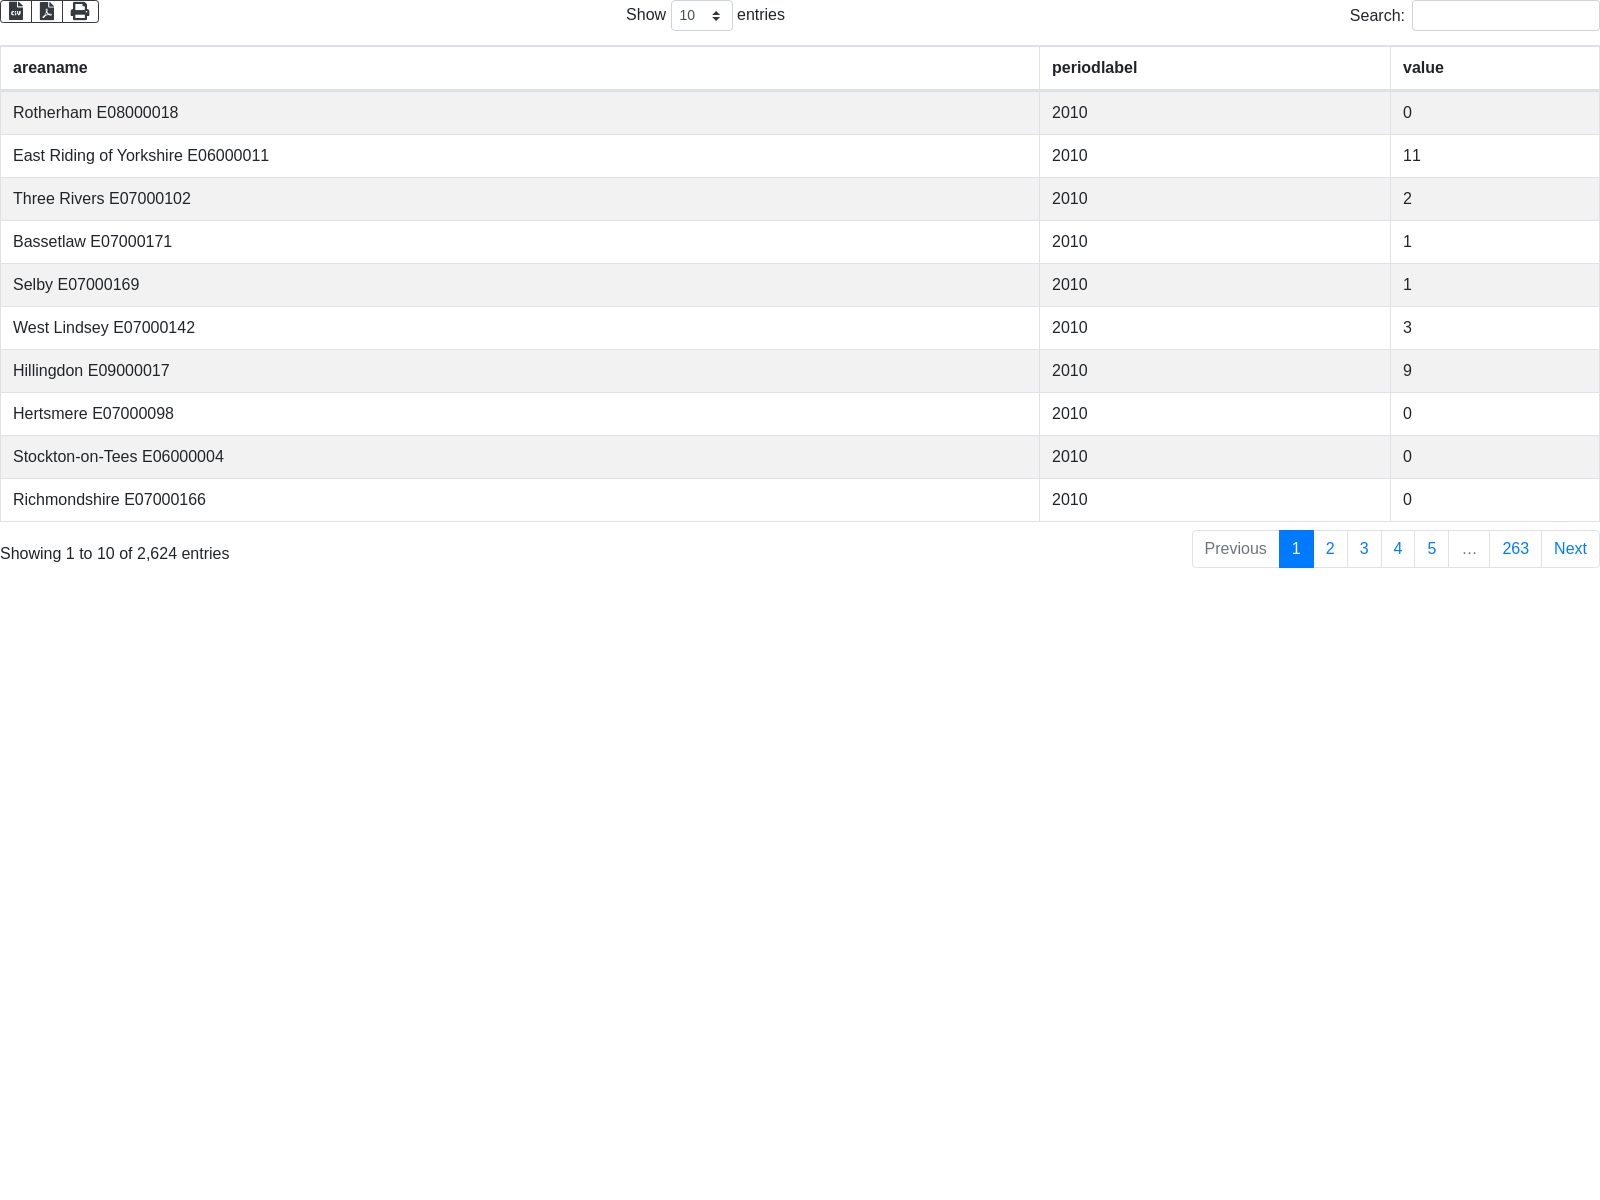Viewport: 1600px width, 1200px height.
Task: Print the table using printer icon
Action: [80, 11]
